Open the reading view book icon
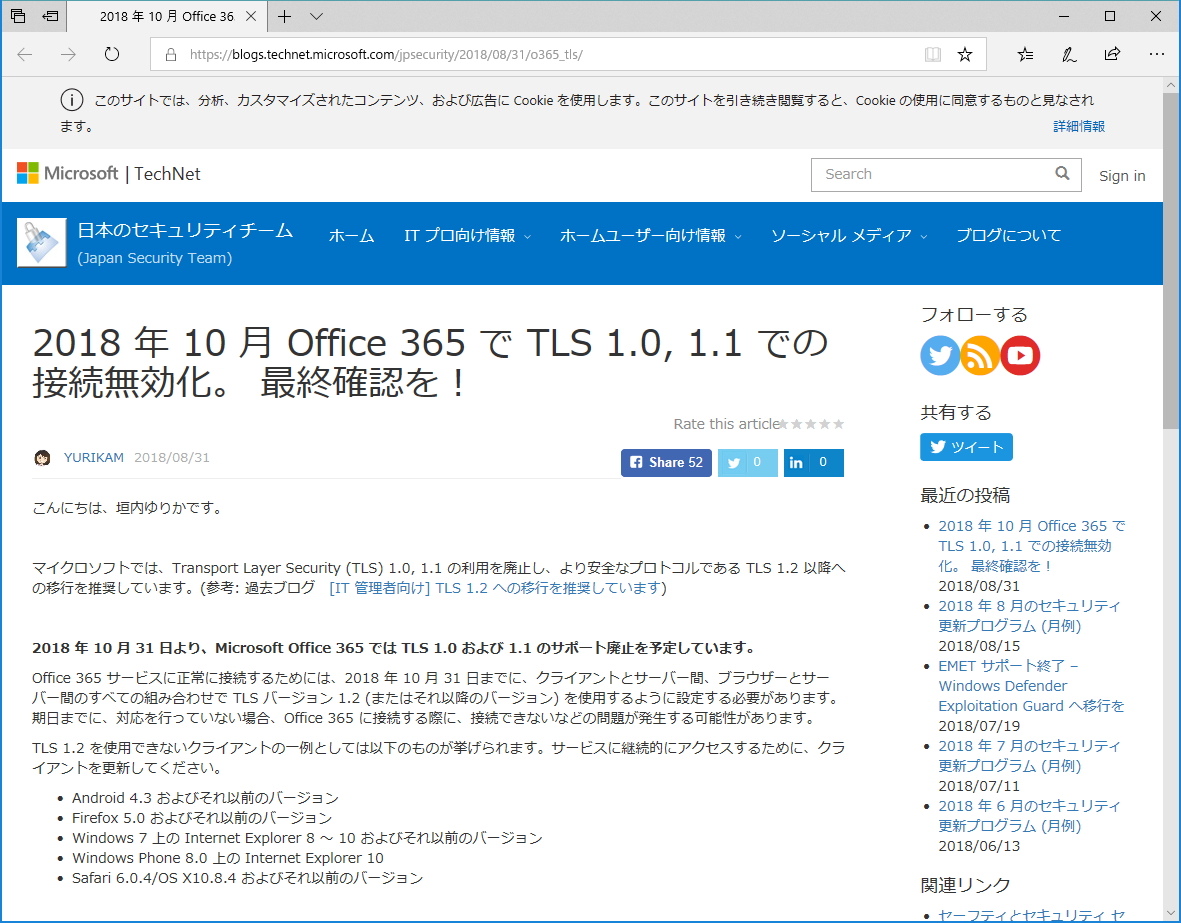Screen dimensions: 1181x923 [x=932, y=54]
